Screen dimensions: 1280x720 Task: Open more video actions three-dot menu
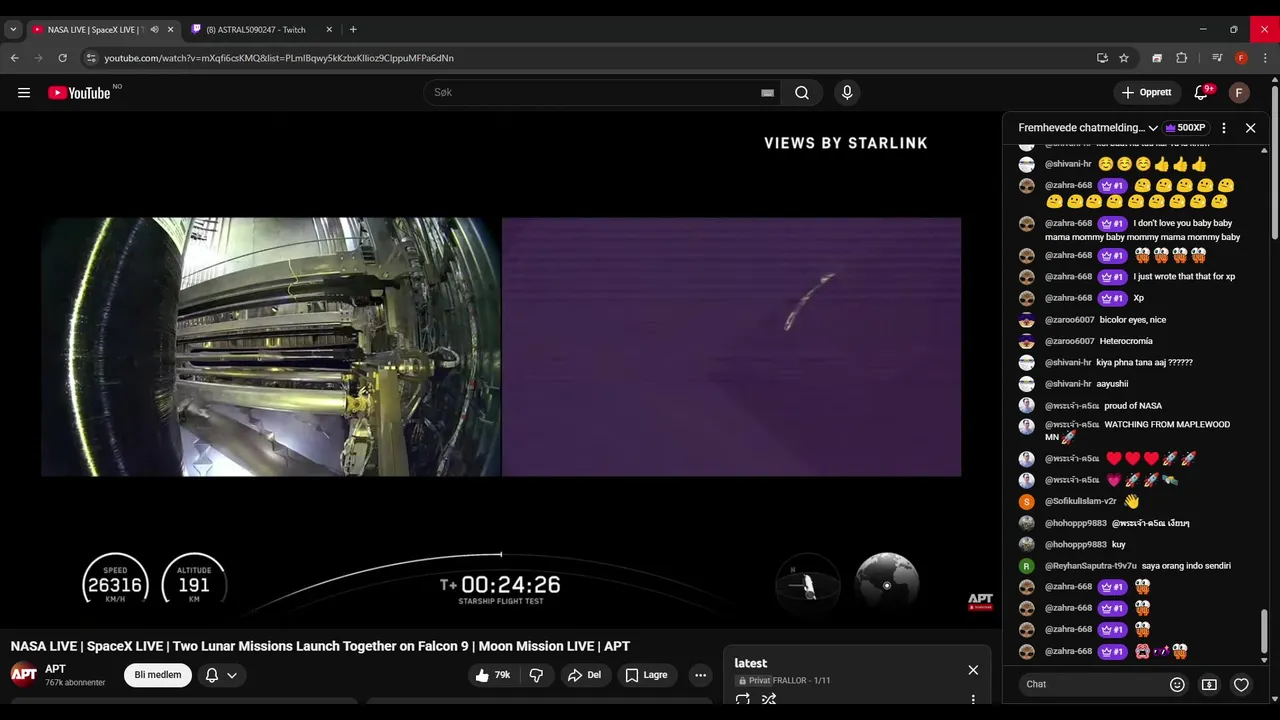click(700, 675)
